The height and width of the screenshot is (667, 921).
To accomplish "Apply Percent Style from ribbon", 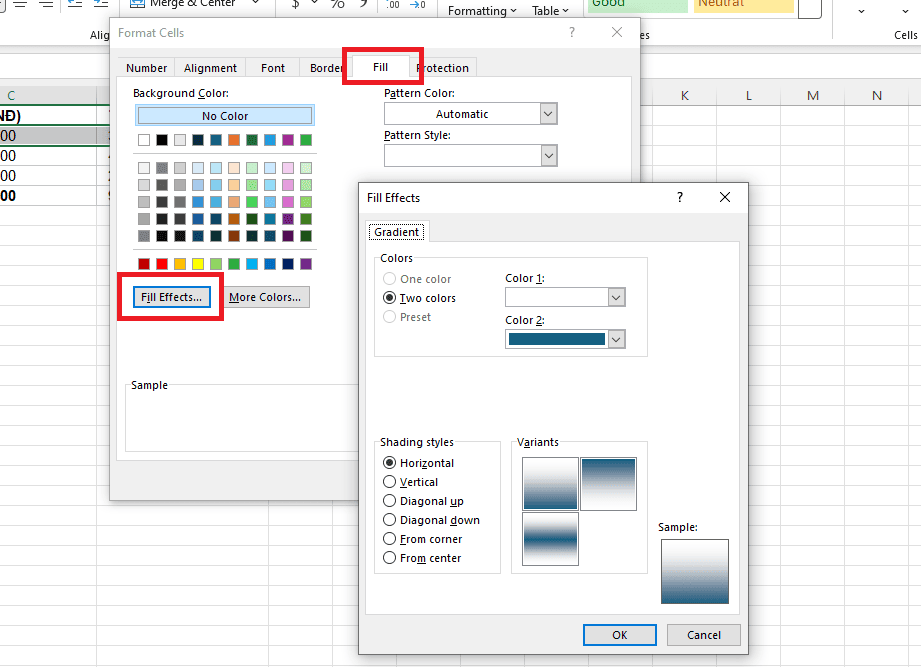I will coord(337,4).
